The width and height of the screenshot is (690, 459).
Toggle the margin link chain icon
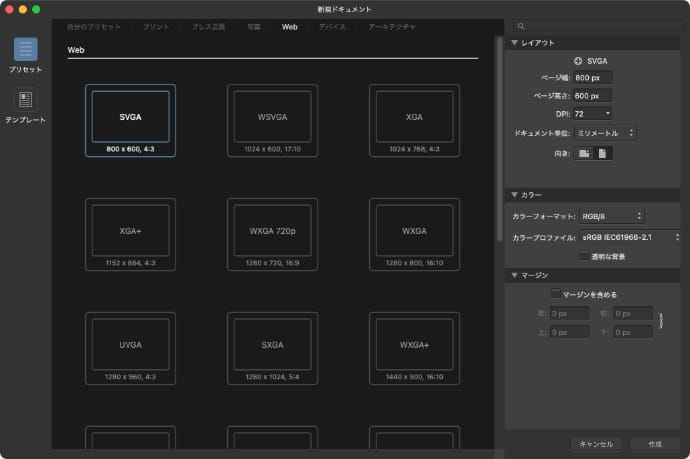point(659,321)
